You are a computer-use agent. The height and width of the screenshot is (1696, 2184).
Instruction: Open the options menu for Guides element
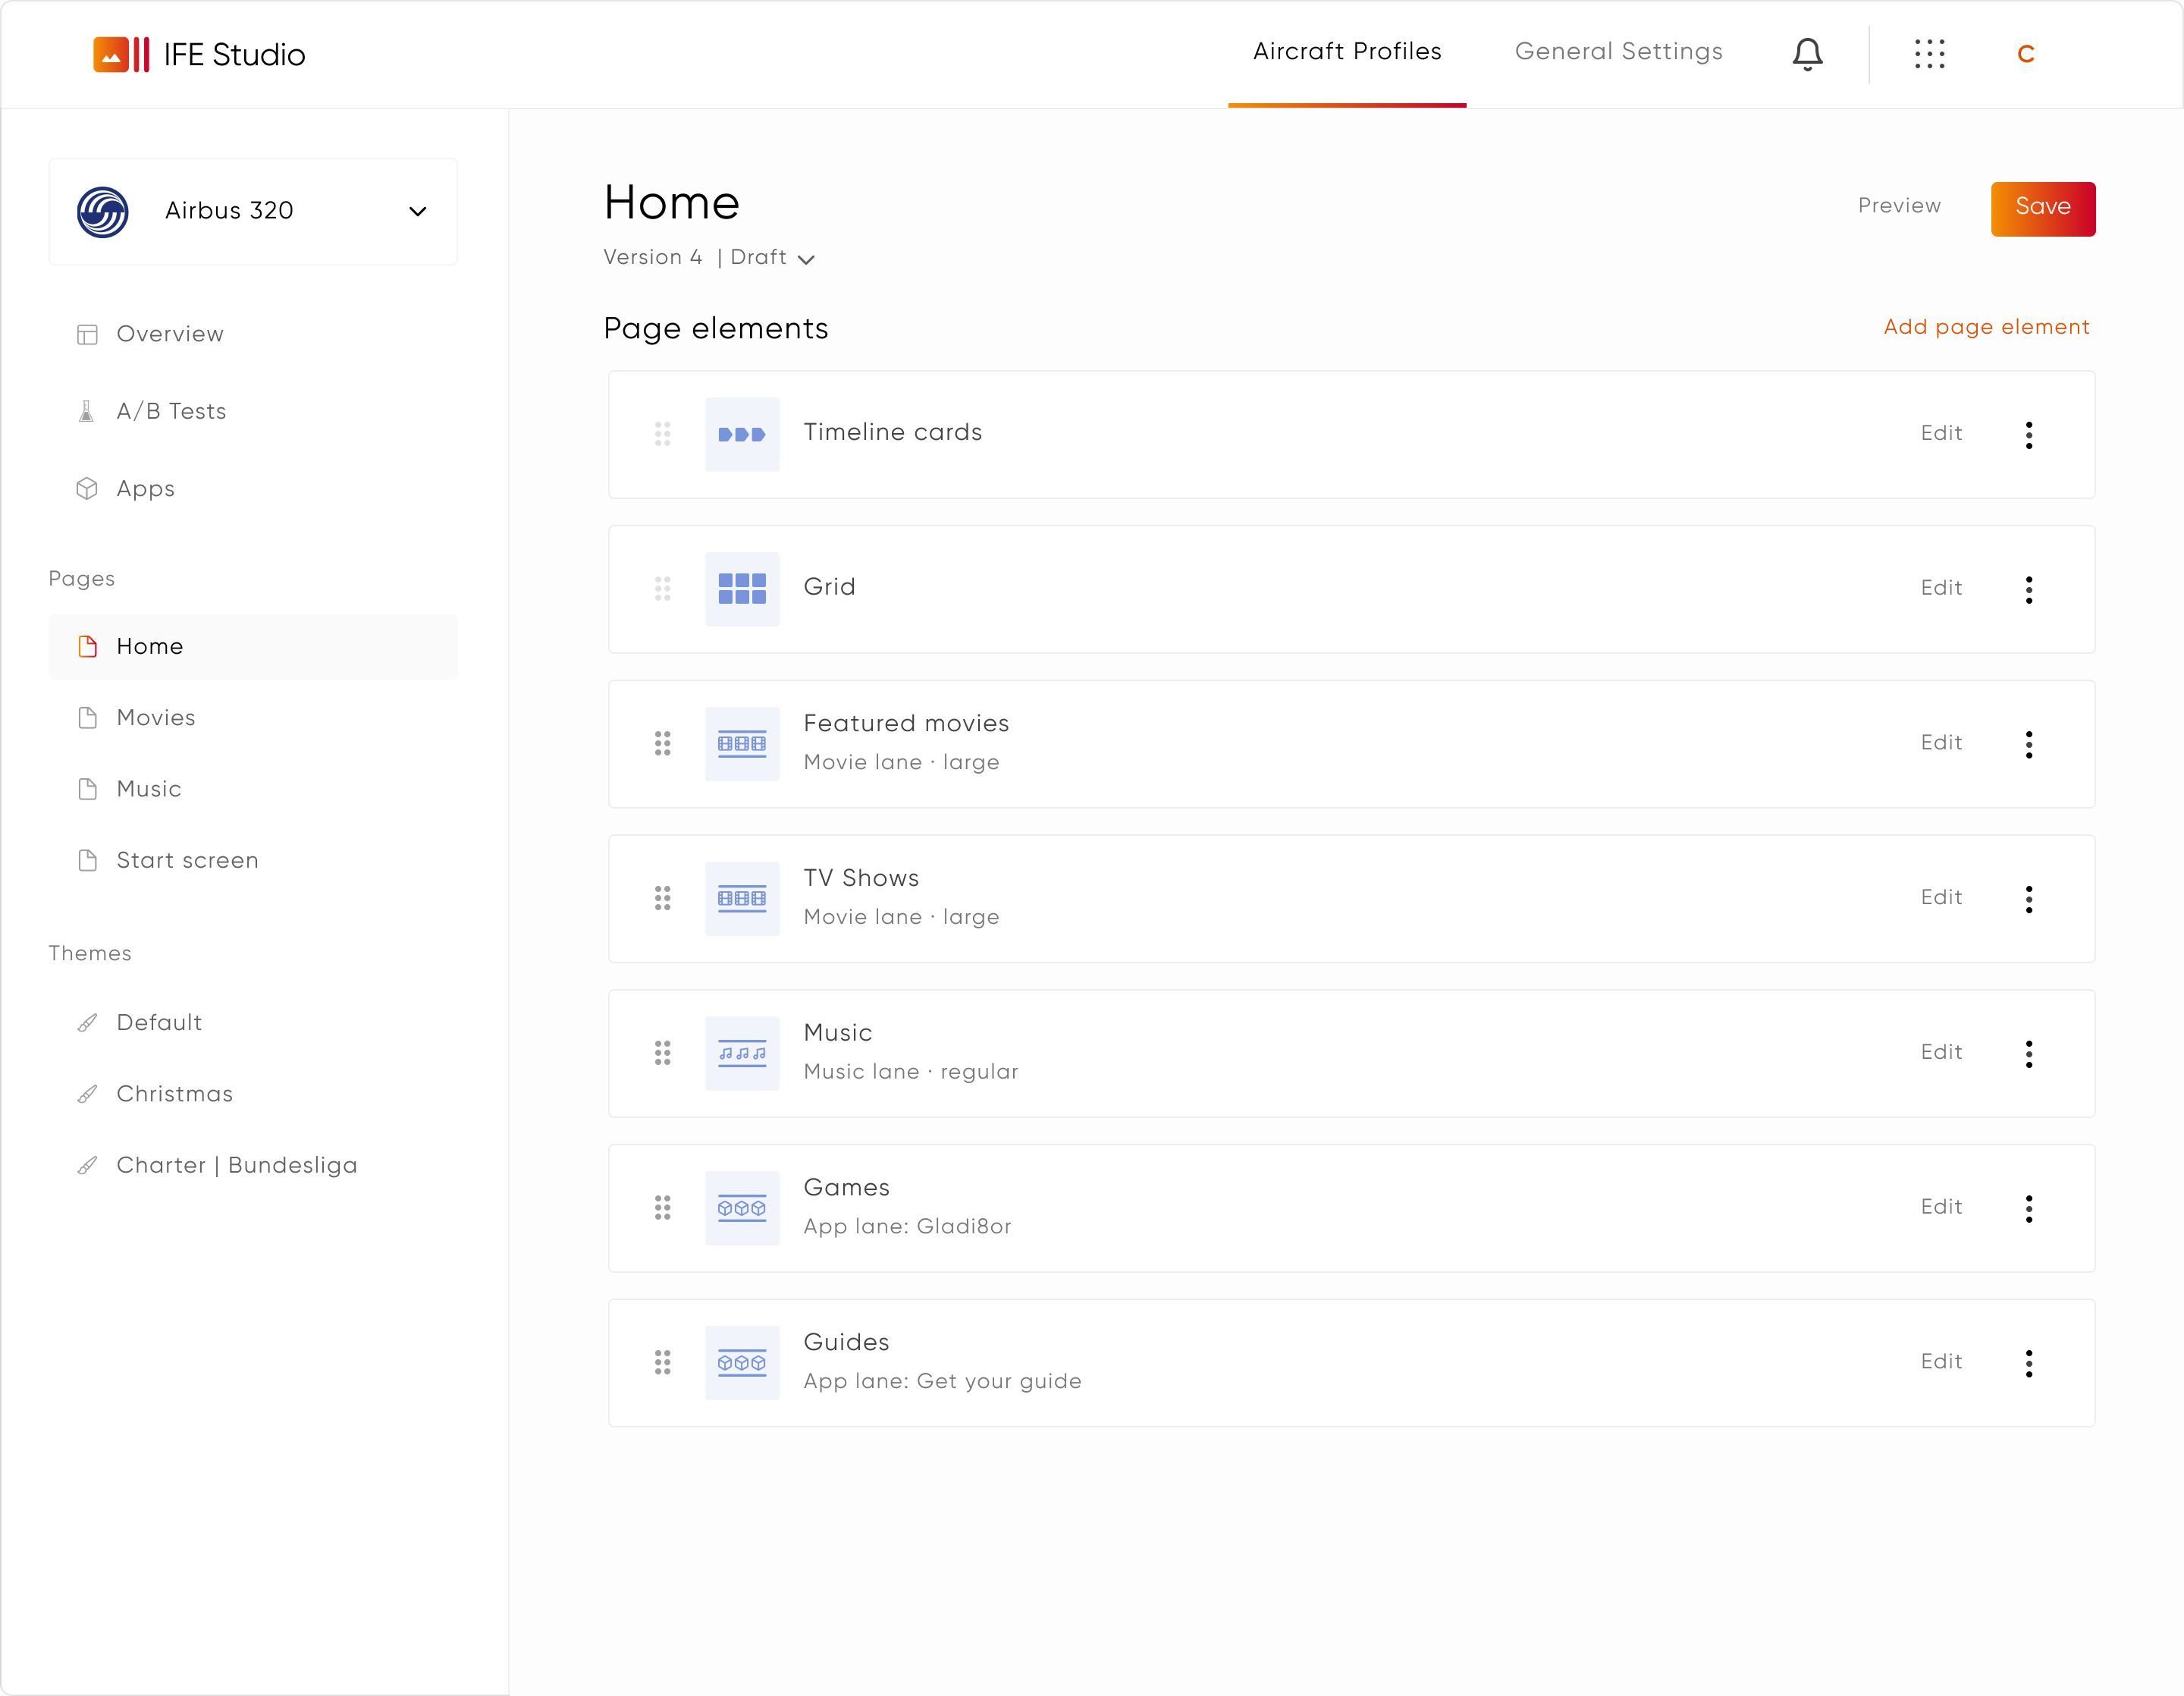(x=2030, y=1362)
